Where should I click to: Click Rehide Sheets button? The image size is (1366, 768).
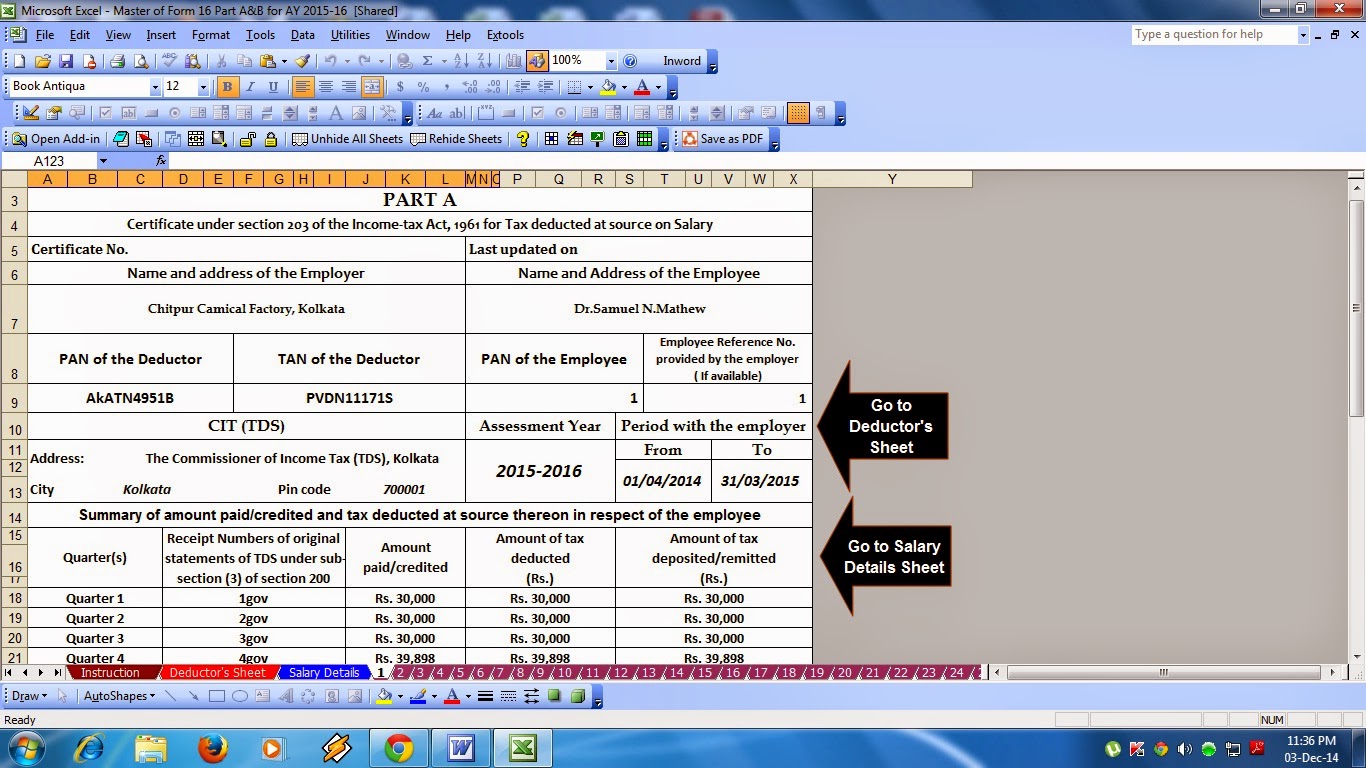coord(456,139)
